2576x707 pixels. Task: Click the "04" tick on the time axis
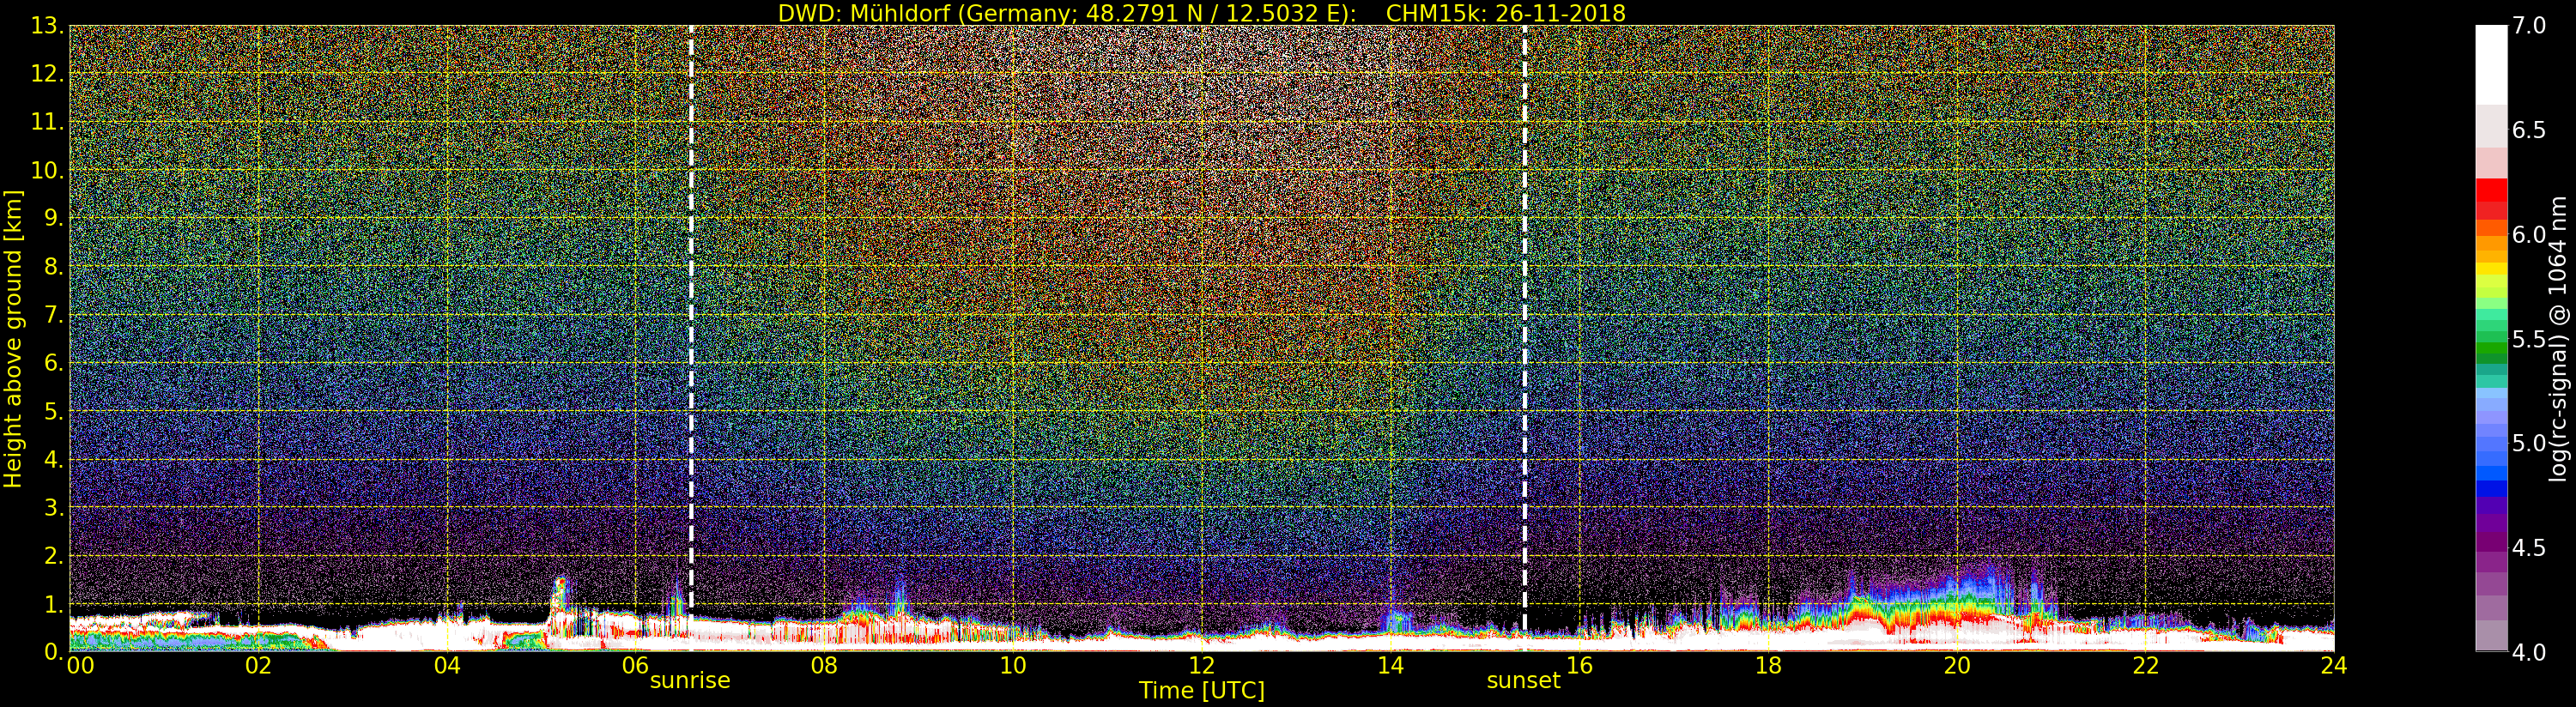tap(447, 666)
